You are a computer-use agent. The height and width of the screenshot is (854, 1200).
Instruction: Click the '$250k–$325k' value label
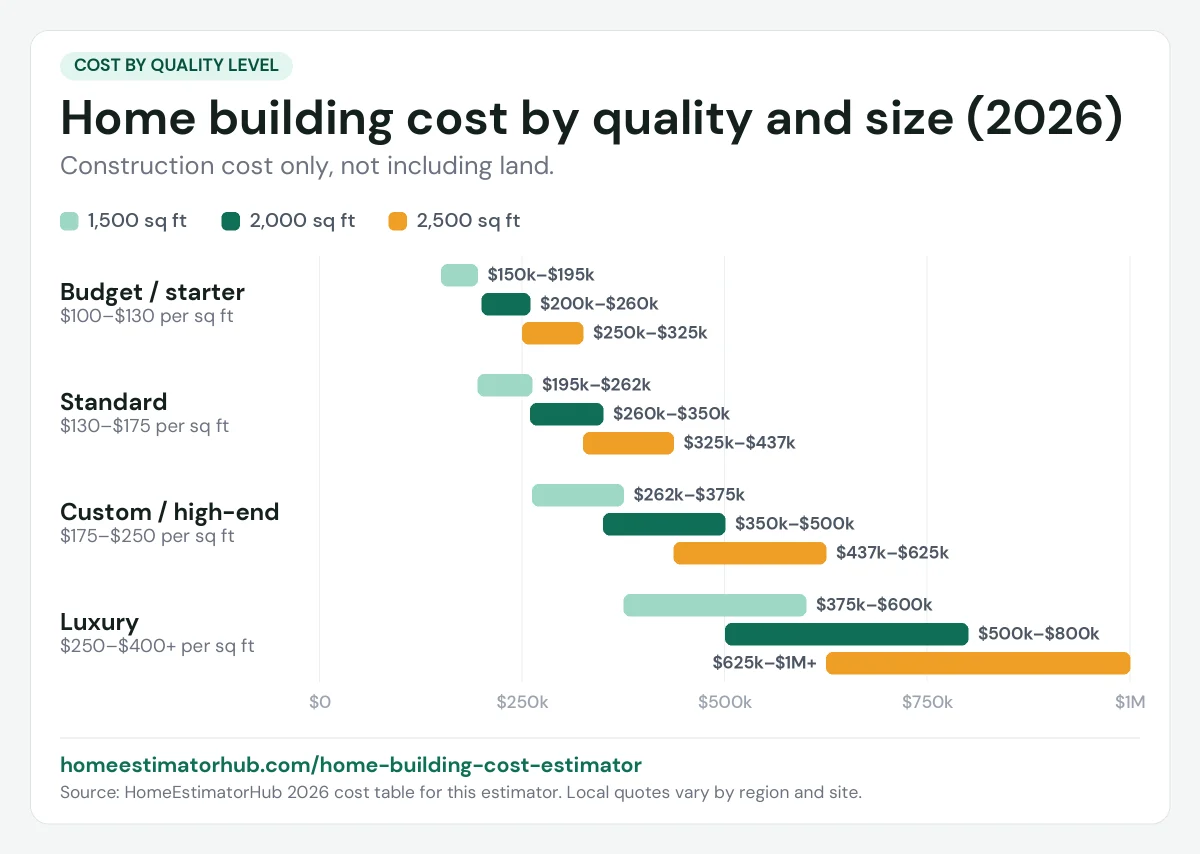tap(650, 333)
